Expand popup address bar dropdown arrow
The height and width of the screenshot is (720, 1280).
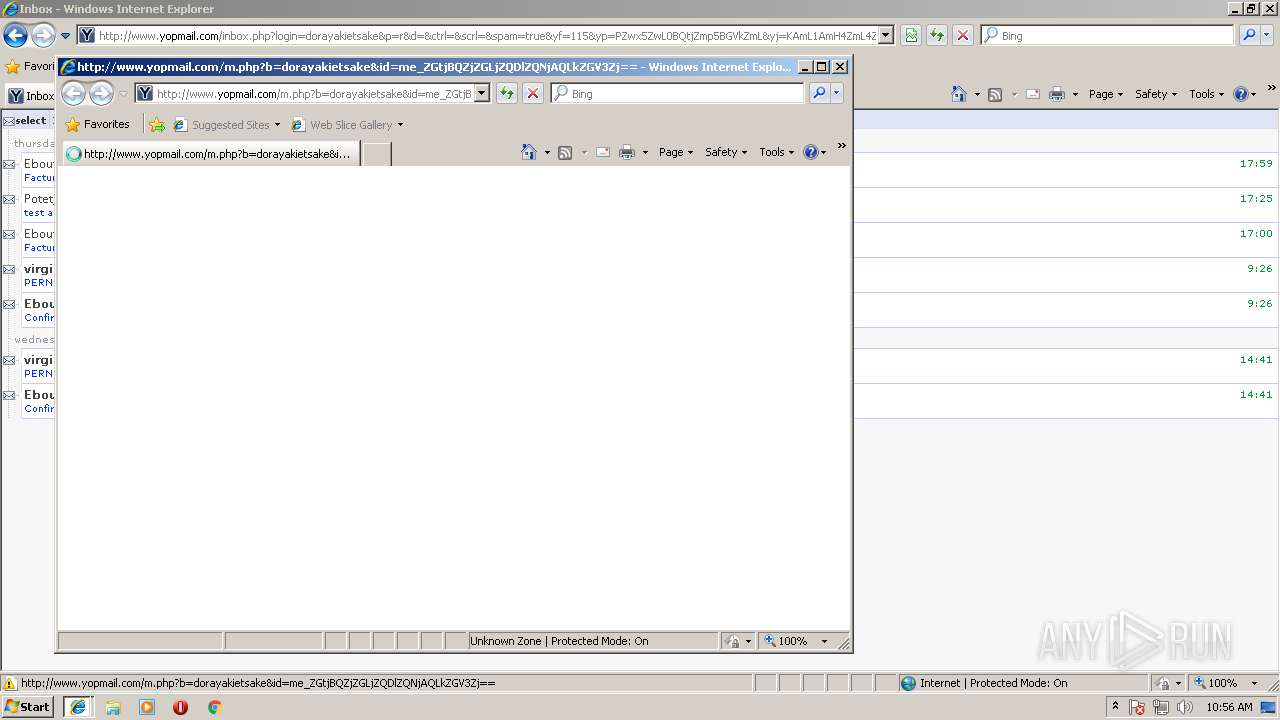click(x=481, y=94)
